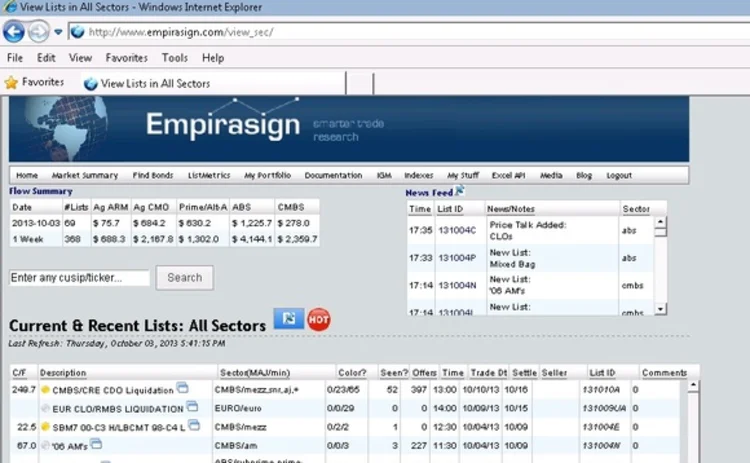Open Market Summary page
Screen dimensions: 750x463
tap(85, 176)
